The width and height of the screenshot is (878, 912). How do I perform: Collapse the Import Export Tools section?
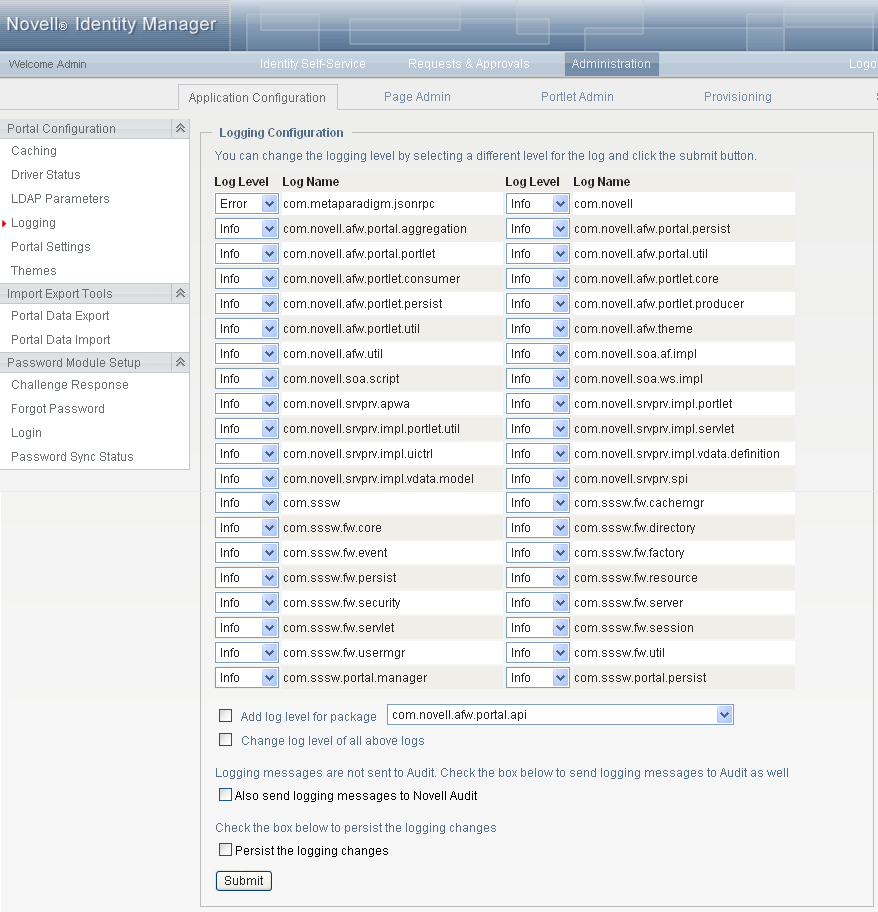[x=180, y=293]
